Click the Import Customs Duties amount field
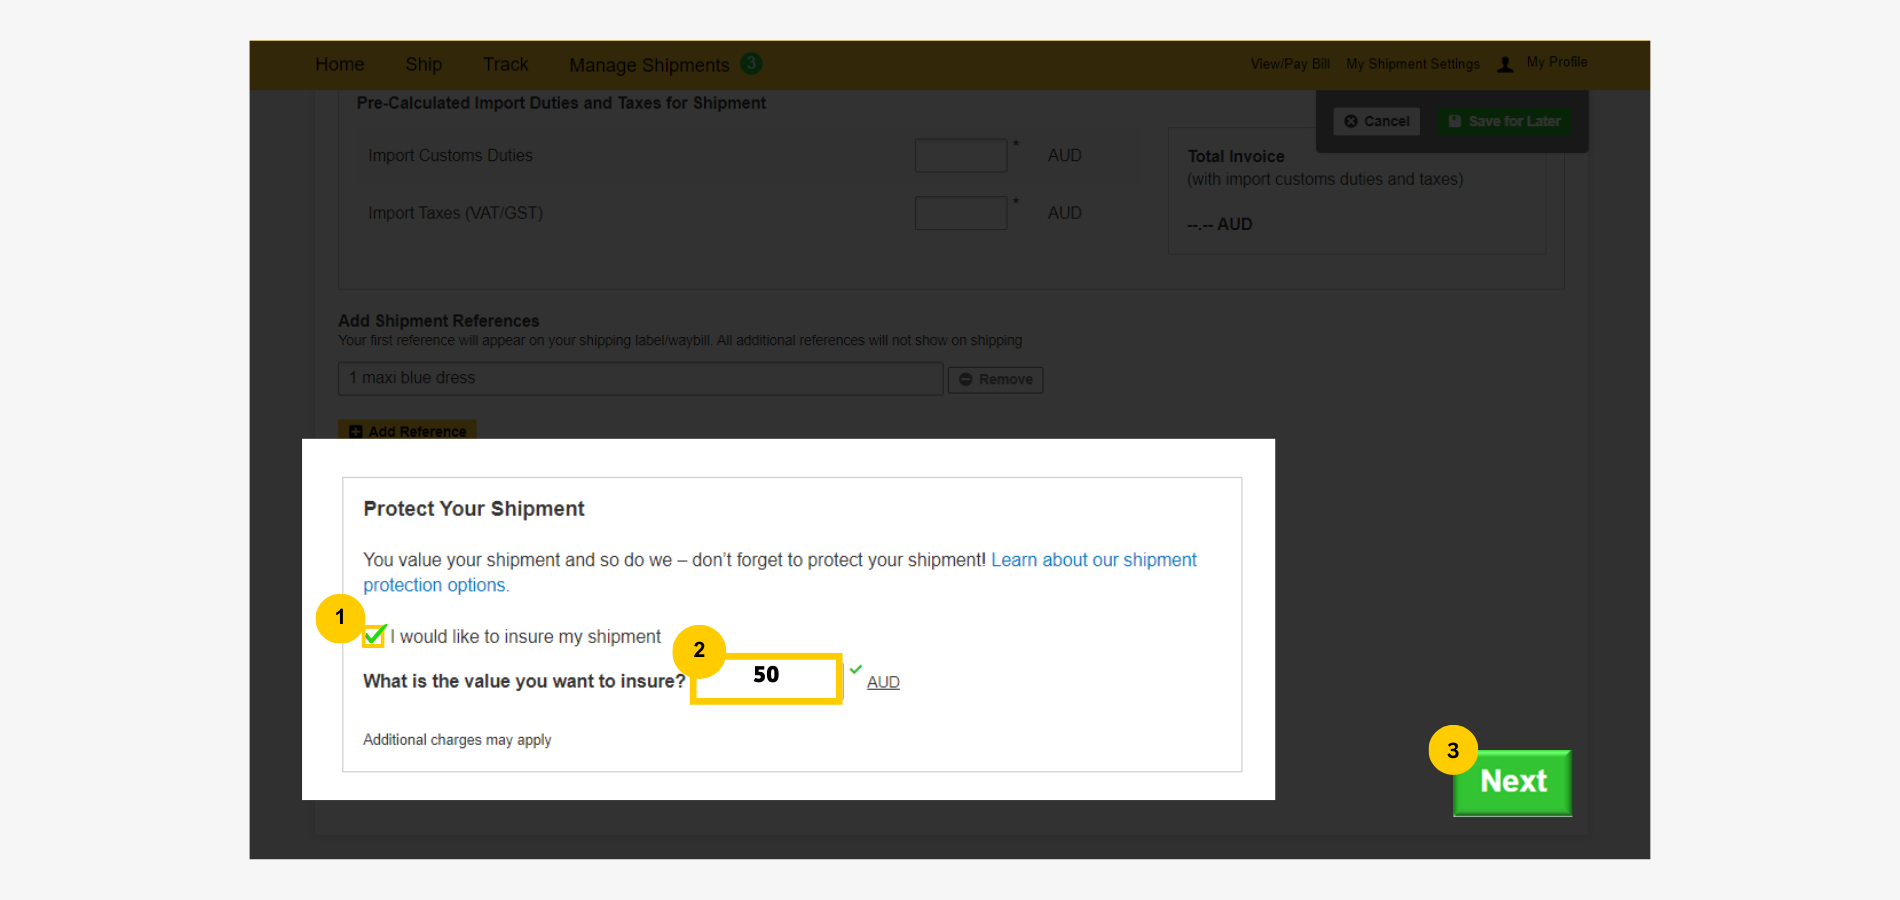Image resolution: width=1900 pixels, height=900 pixels. point(961,155)
